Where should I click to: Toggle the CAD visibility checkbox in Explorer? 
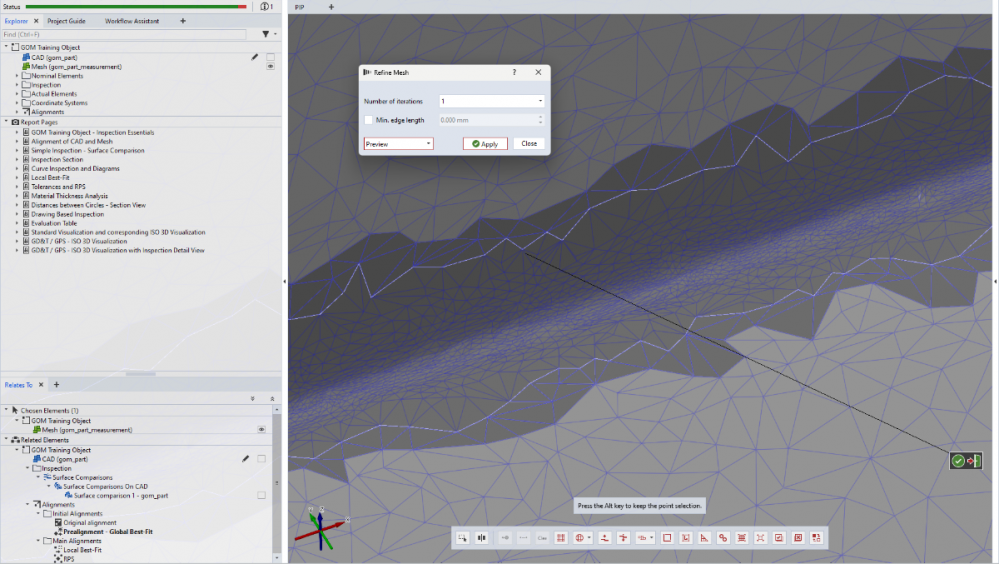click(x=270, y=57)
